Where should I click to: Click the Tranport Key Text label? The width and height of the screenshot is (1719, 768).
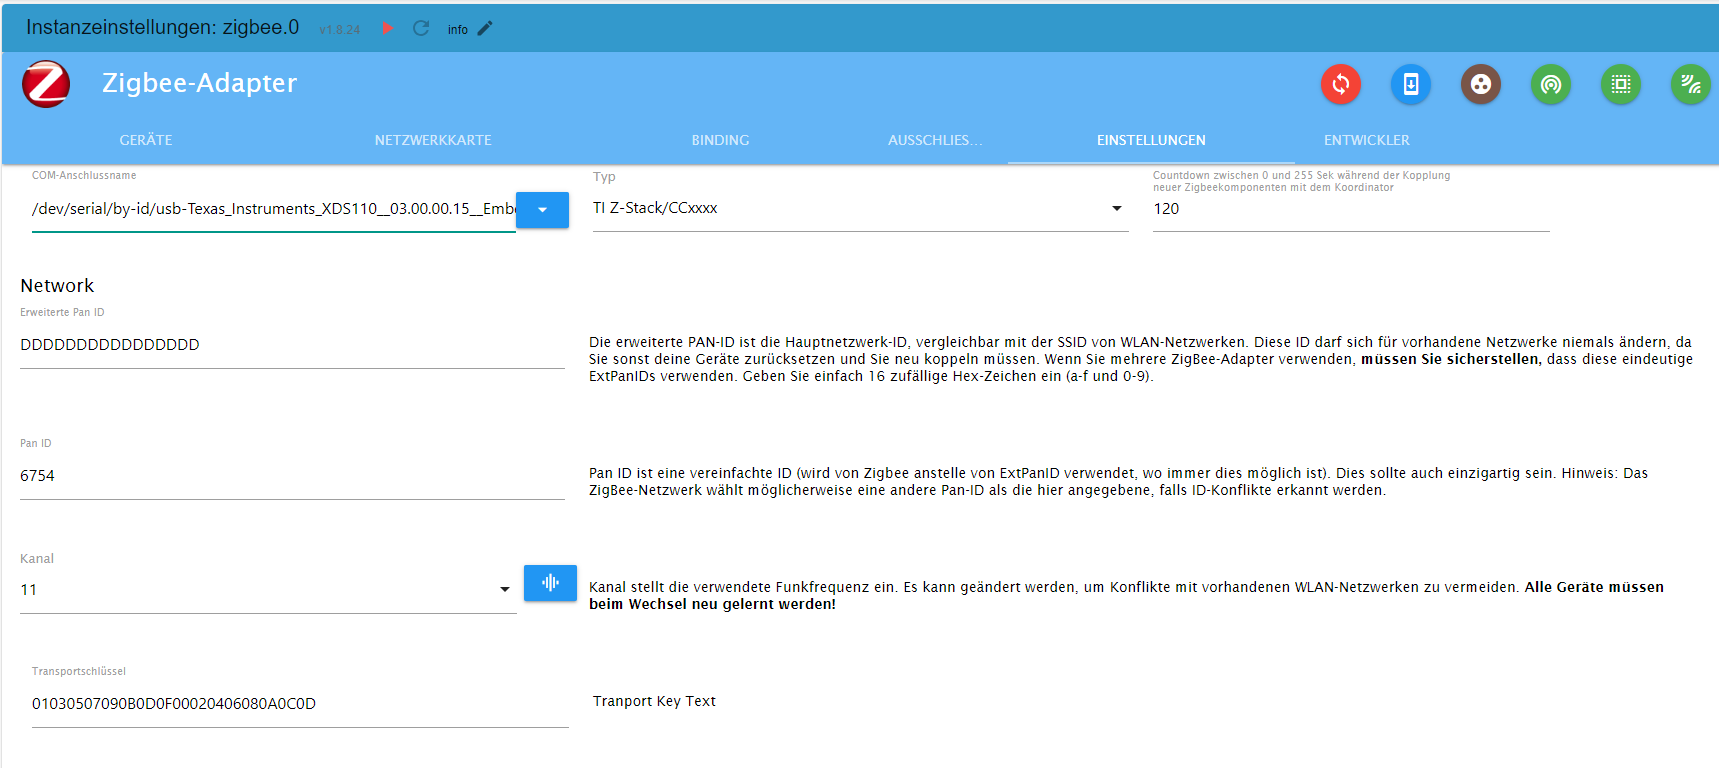pyautogui.click(x=654, y=701)
